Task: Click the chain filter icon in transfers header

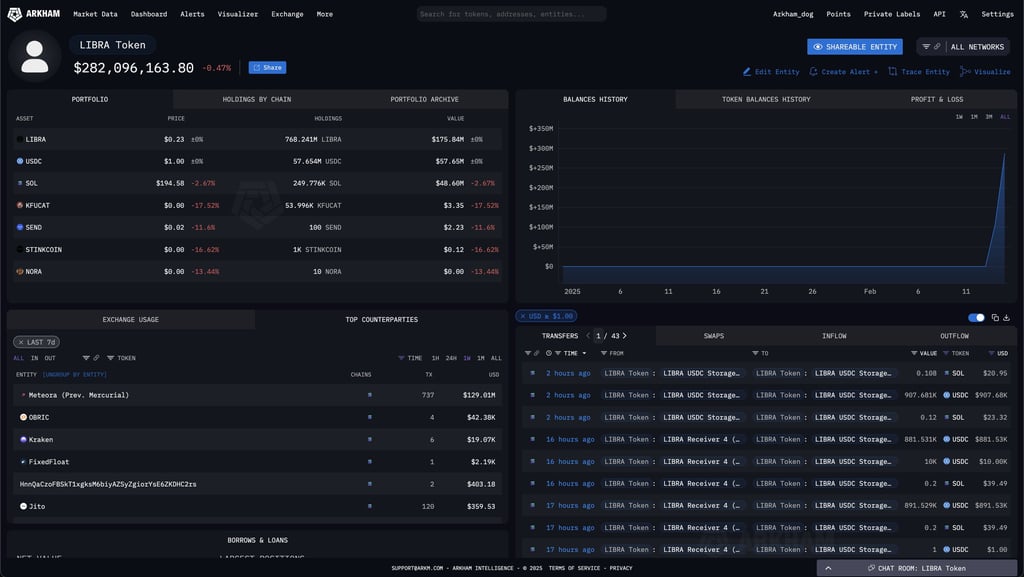Action: [x=532, y=353]
